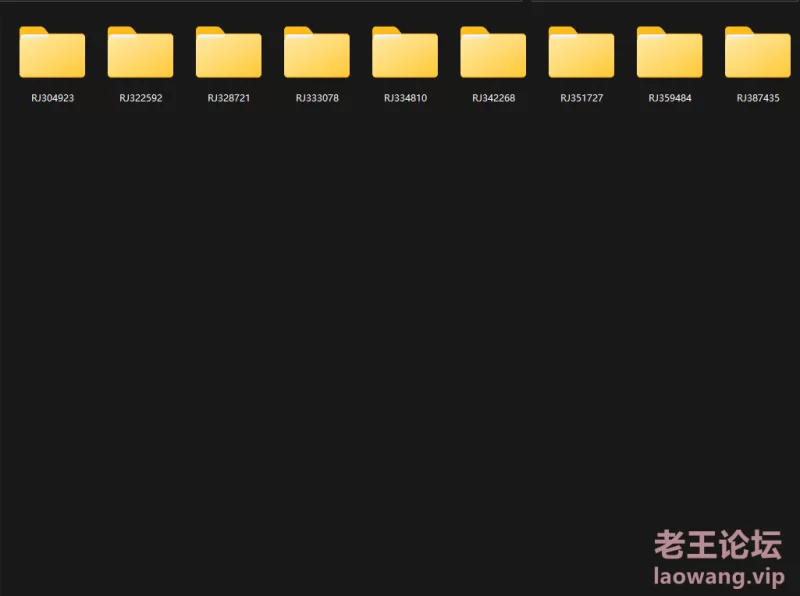The width and height of the screenshot is (800, 596).
Task: Click the file name text RJ342268
Action: pos(494,98)
